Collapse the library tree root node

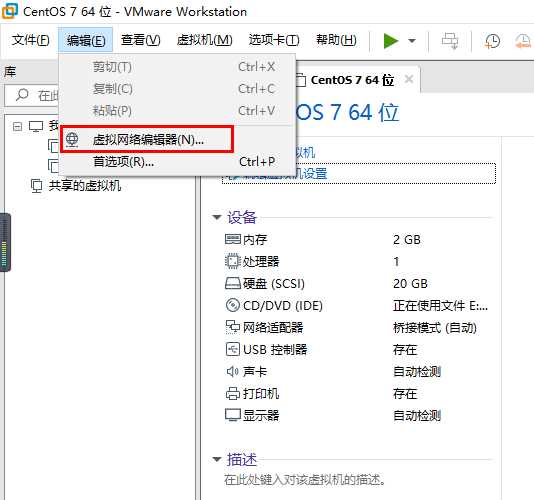tap(17, 127)
